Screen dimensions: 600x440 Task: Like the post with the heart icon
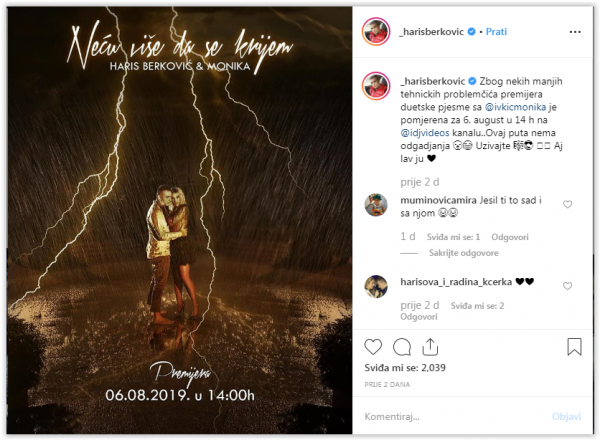click(x=373, y=347)
